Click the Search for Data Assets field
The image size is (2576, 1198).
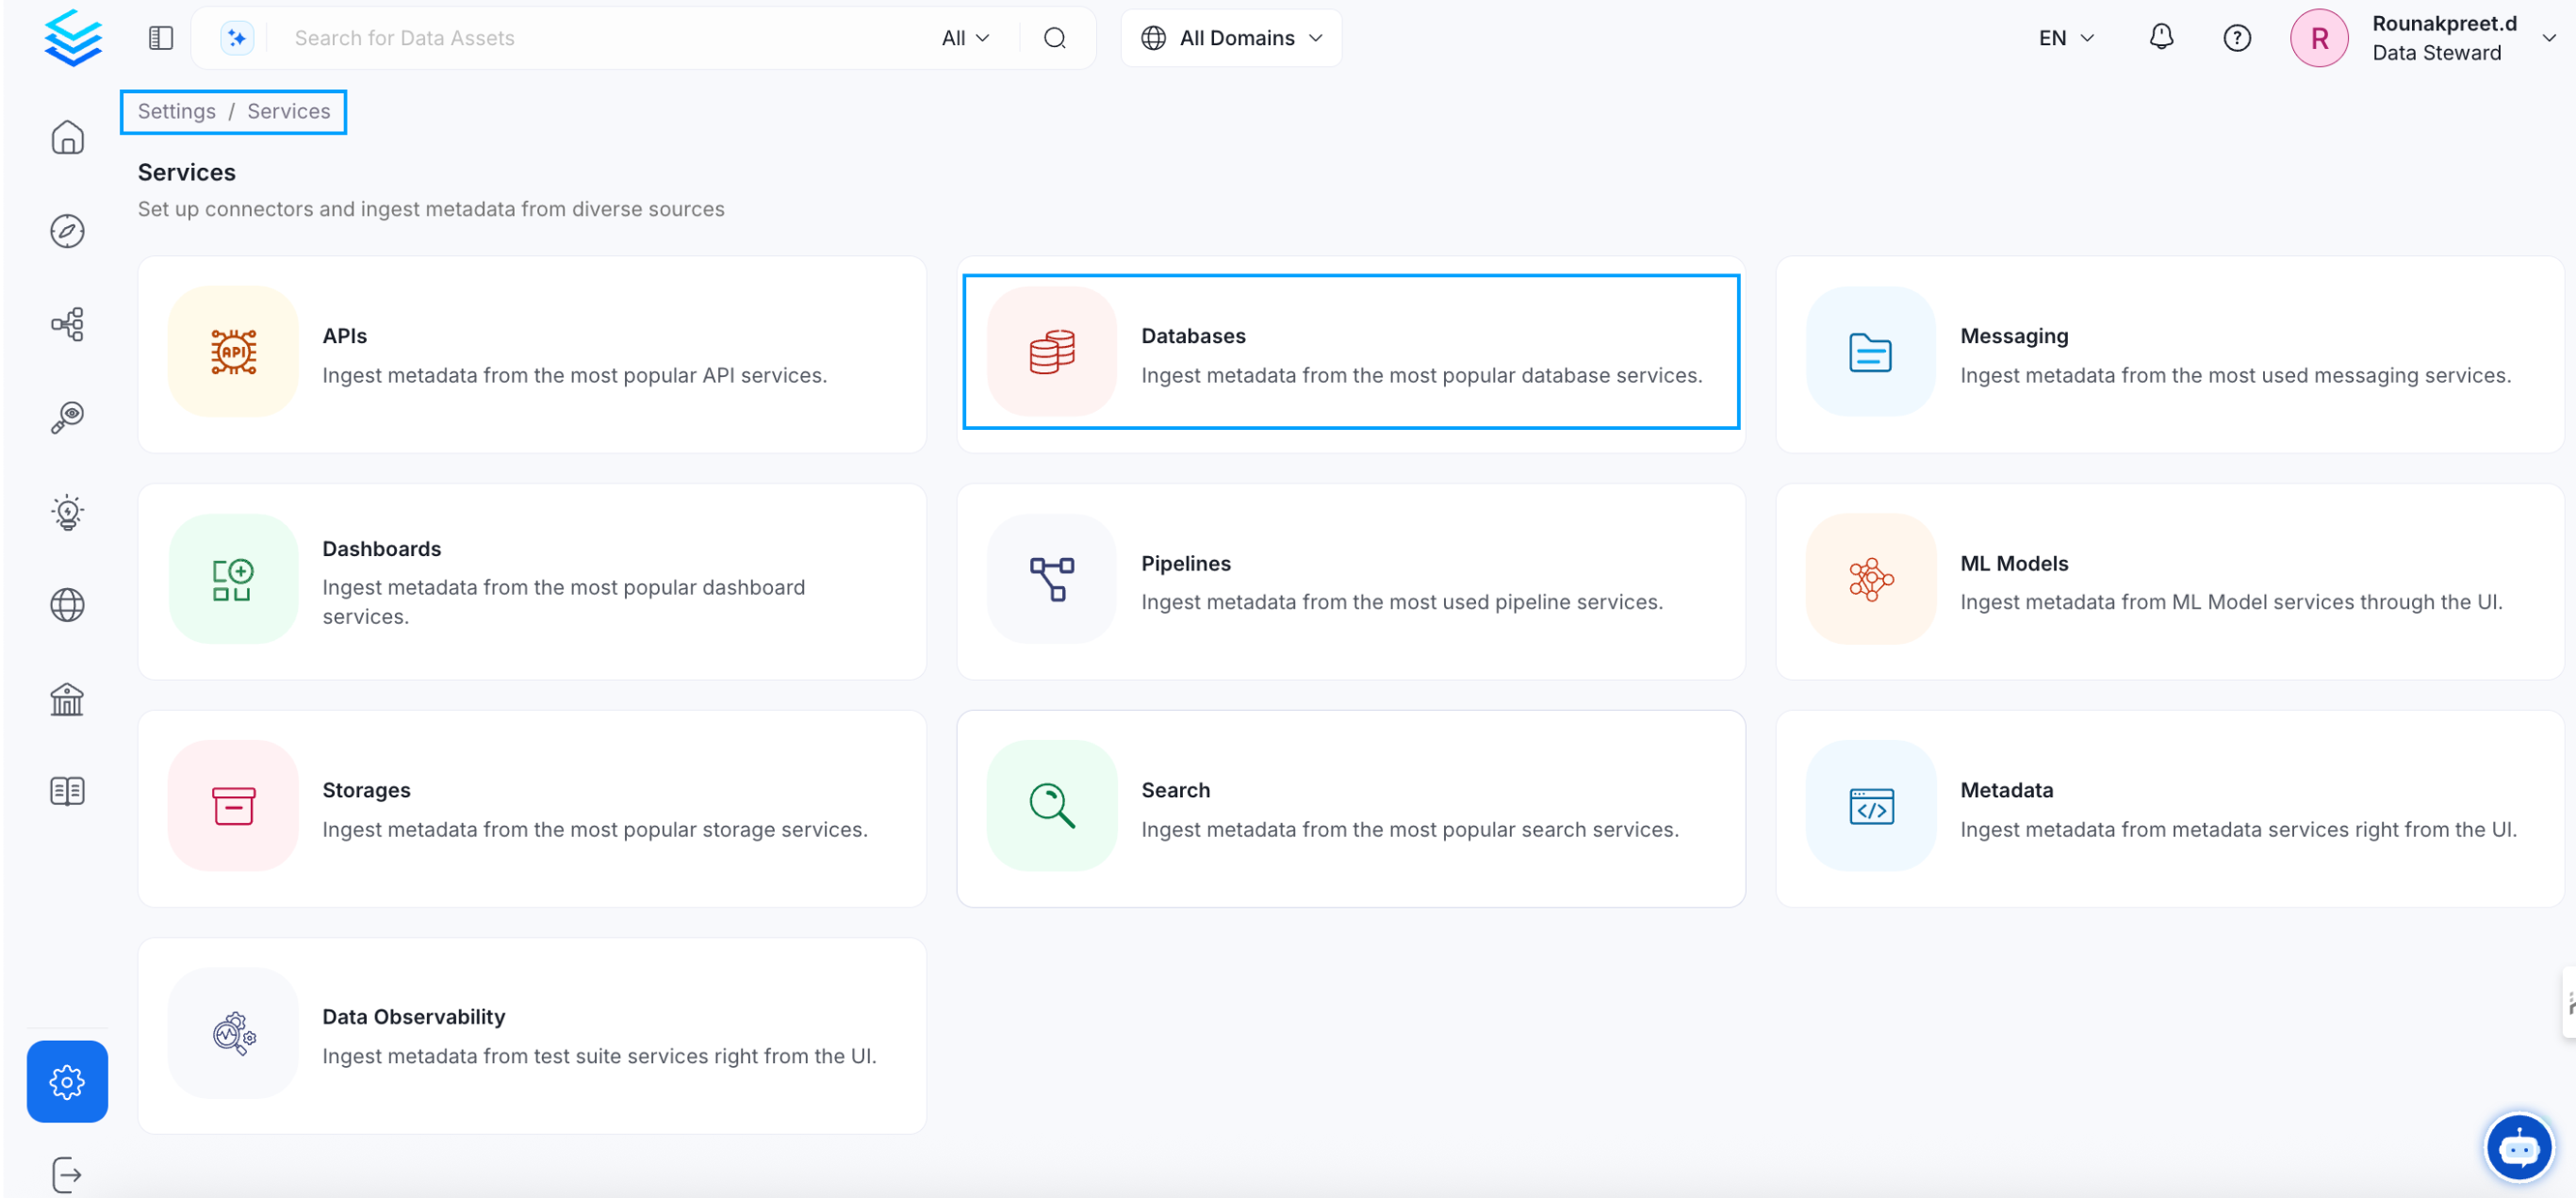click(600, 38)
